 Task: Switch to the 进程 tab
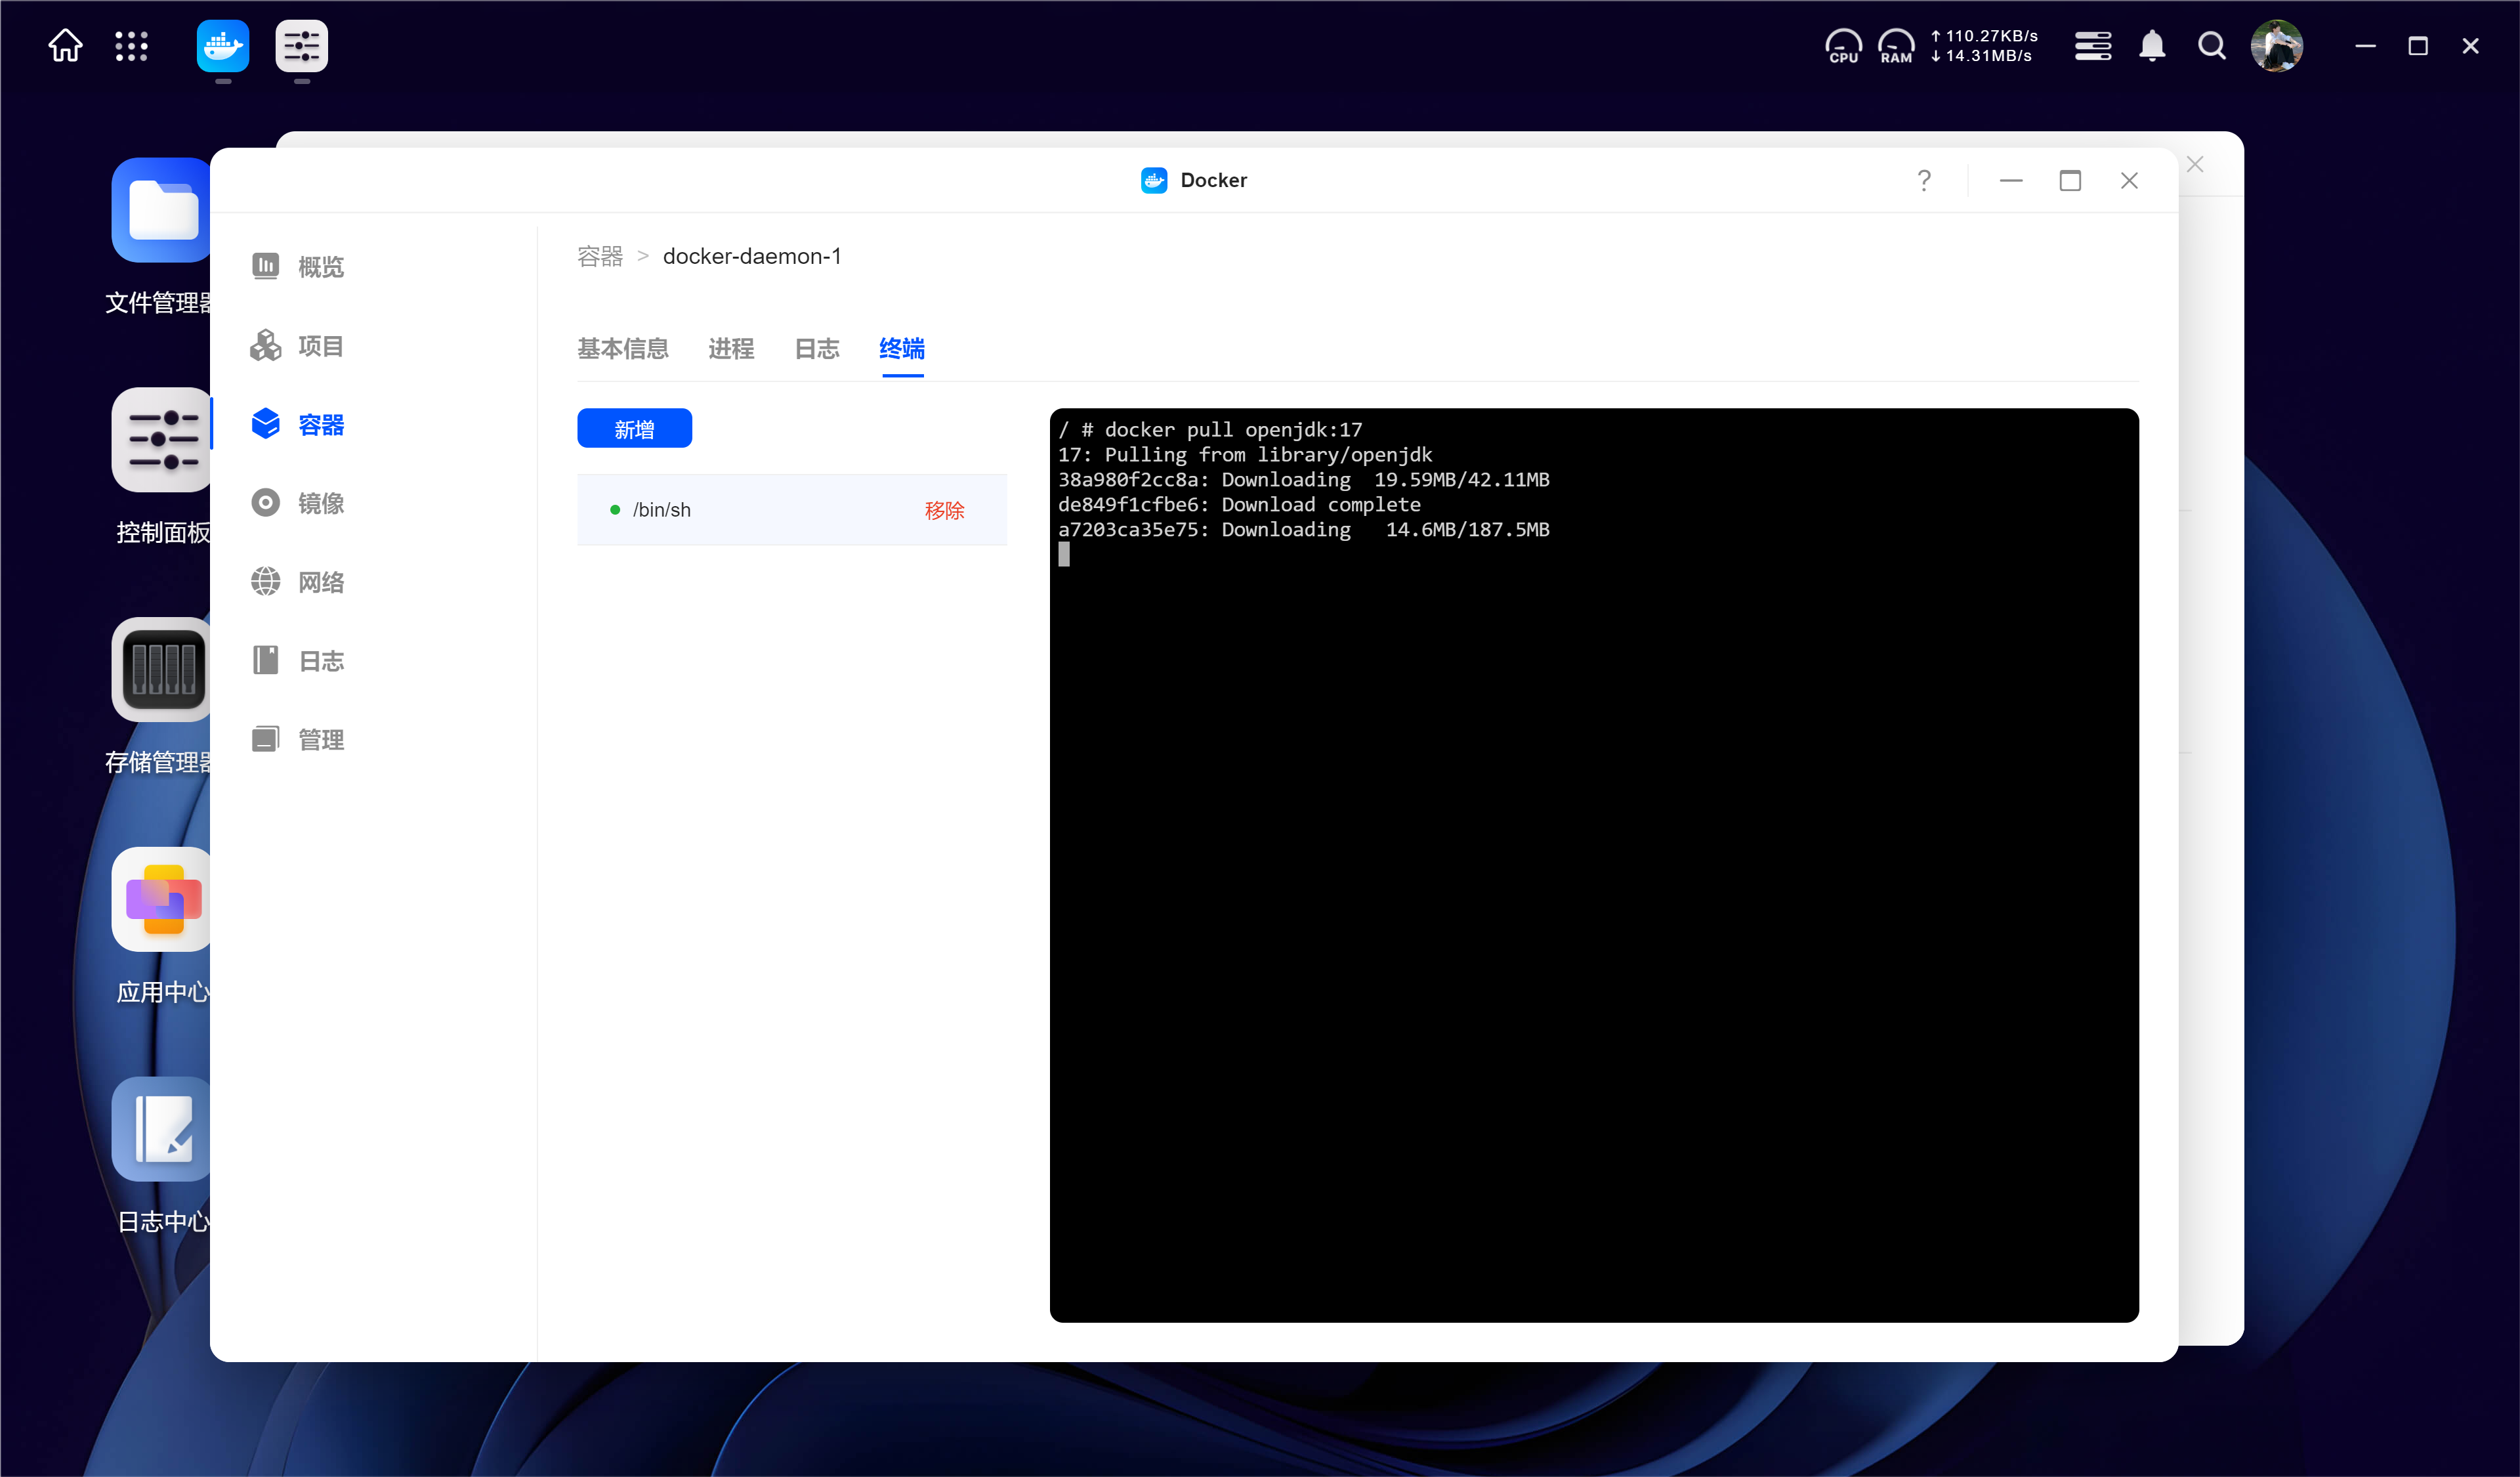[x=731, y=348]
